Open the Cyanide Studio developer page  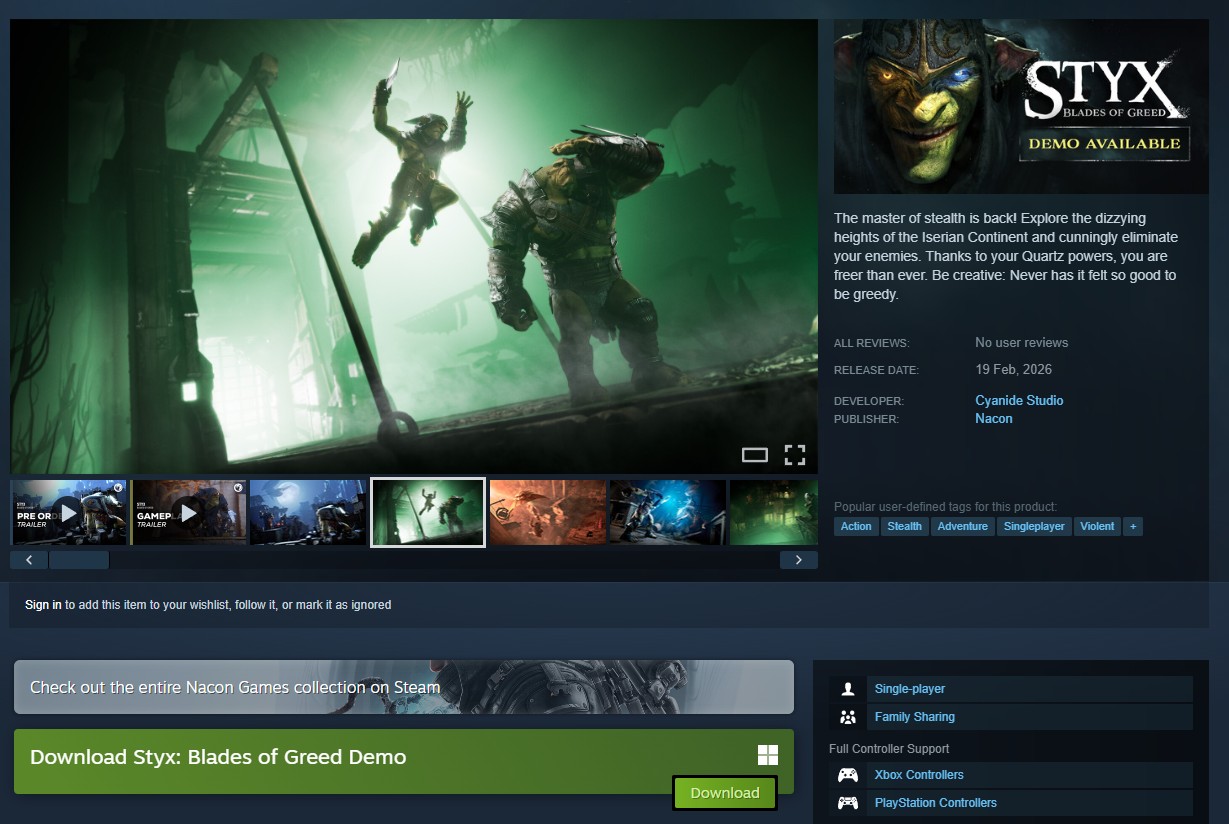pos(1019,400)
